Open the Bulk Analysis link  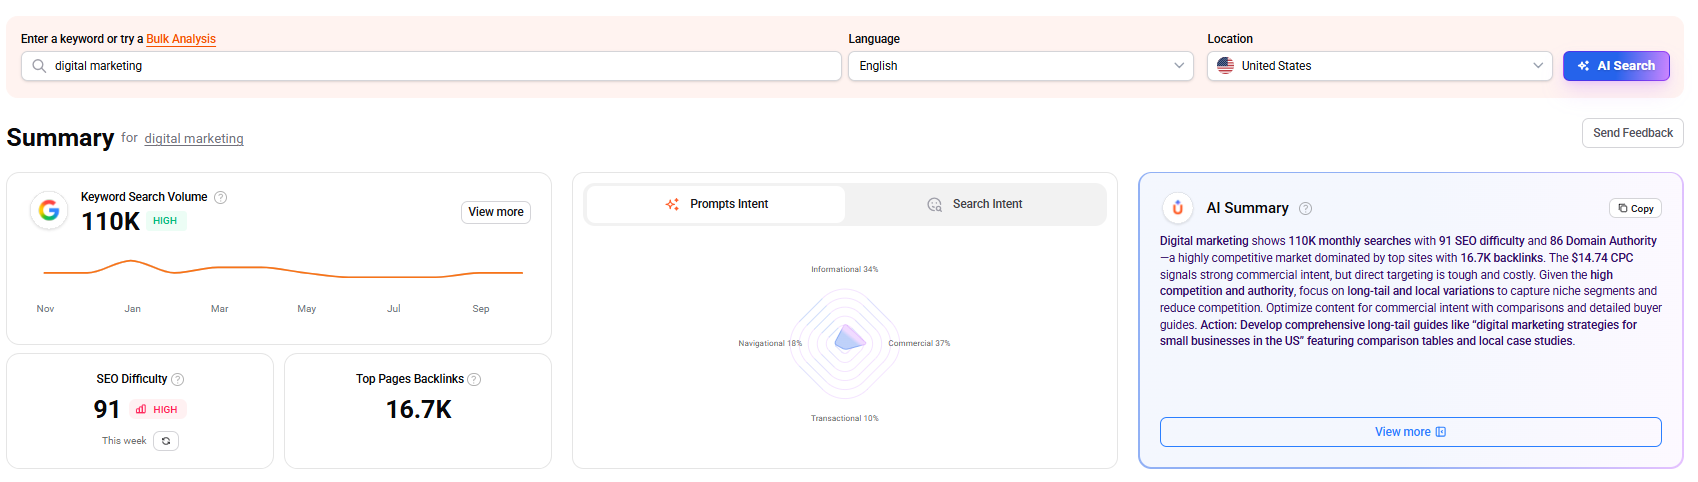click(x=181, y=39)
